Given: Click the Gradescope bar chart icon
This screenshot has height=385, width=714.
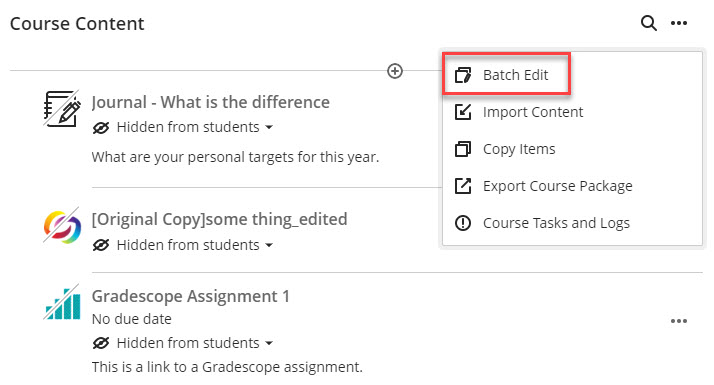Looking at the screenshot, I should tap(62, 303).
